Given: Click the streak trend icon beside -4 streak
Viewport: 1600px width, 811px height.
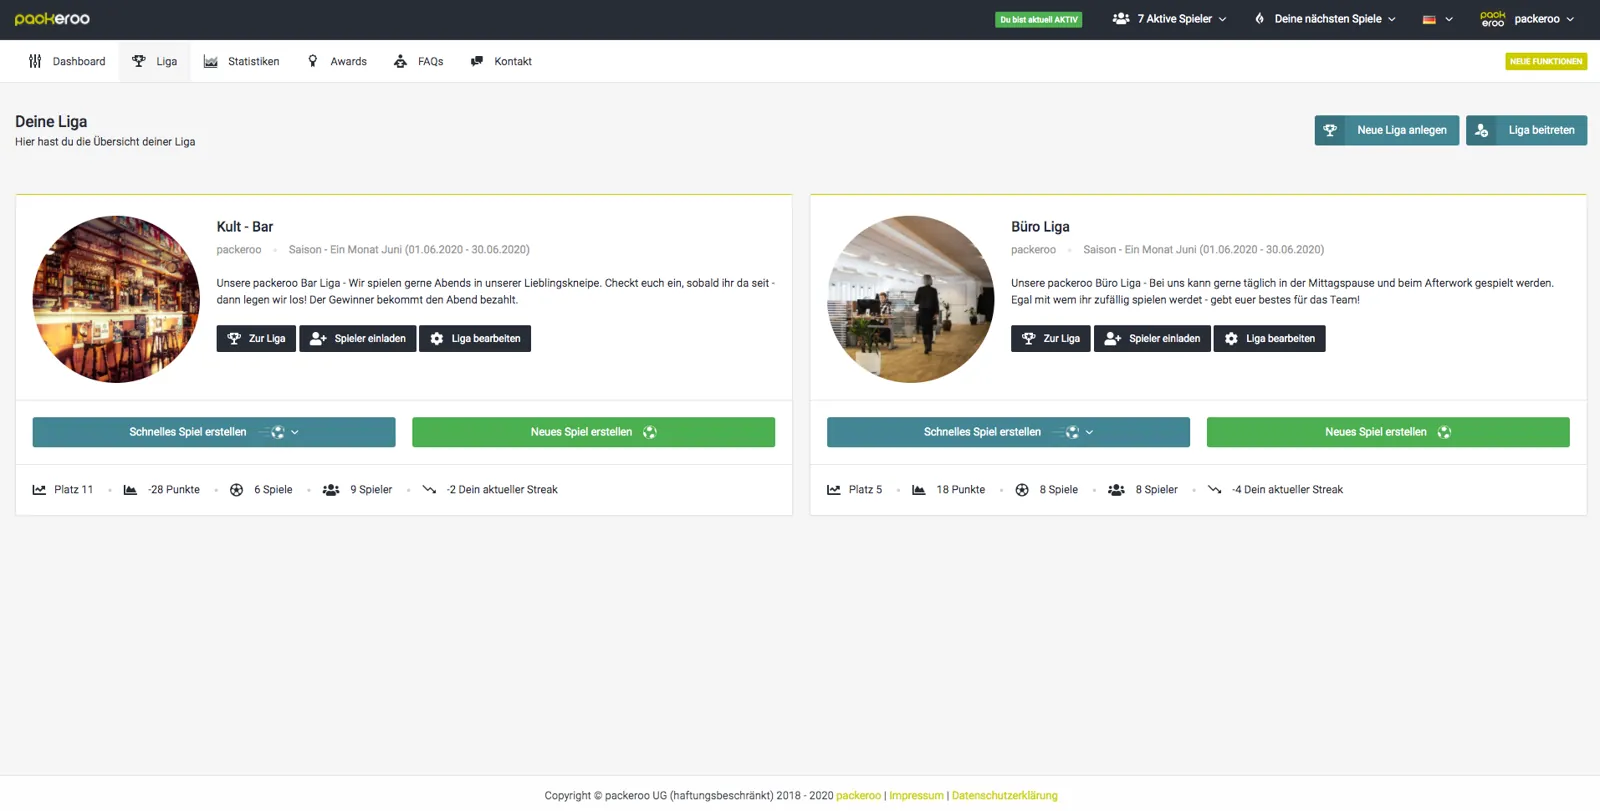Looking at the screenshot, I should [1215, 490].
